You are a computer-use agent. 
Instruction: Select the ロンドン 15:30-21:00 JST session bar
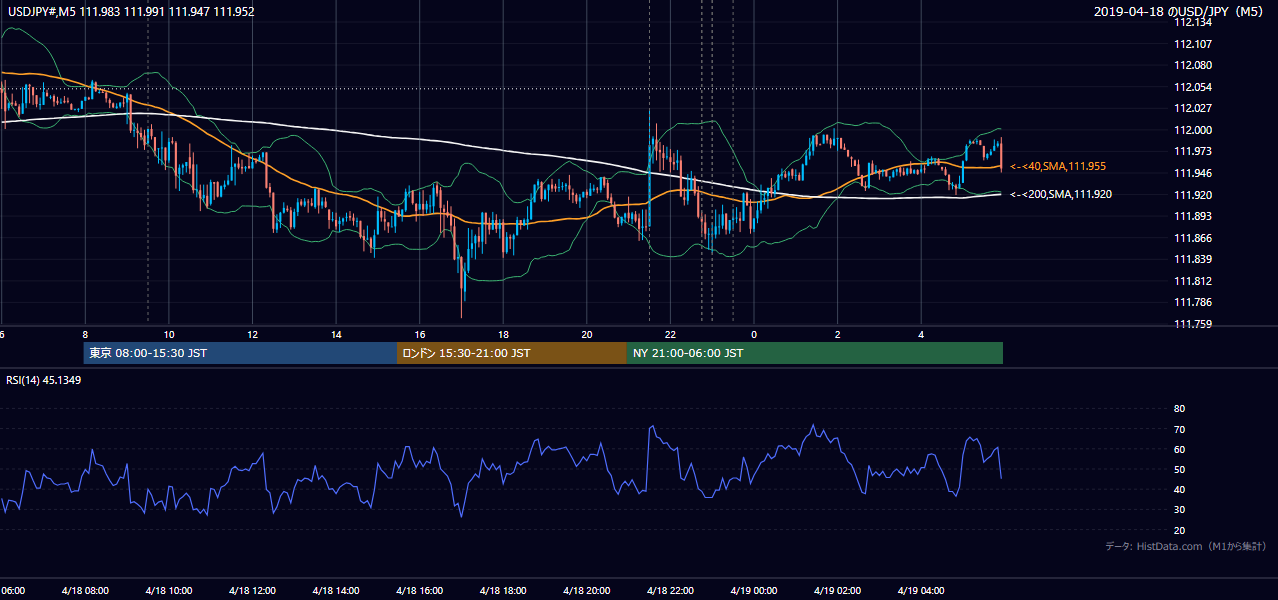point(512,353)
